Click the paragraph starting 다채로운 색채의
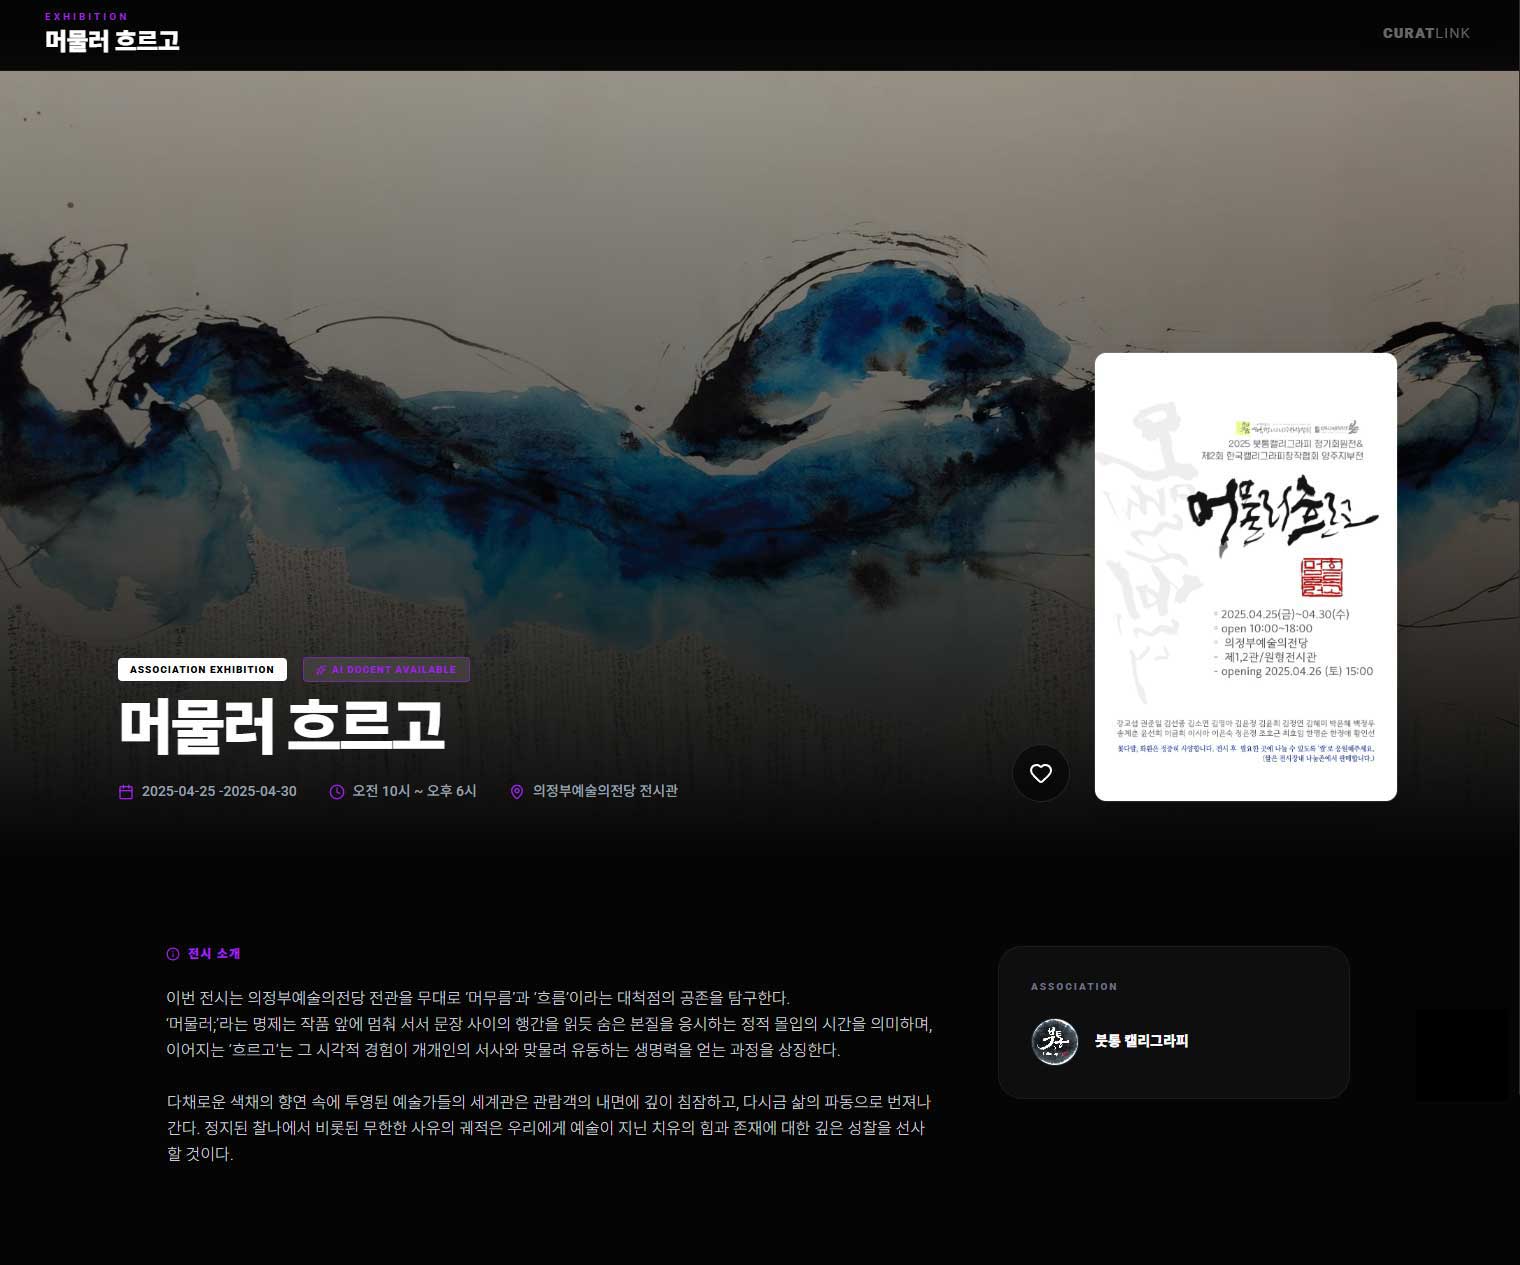The image size is (1520, 1265). pos(549,1128)
